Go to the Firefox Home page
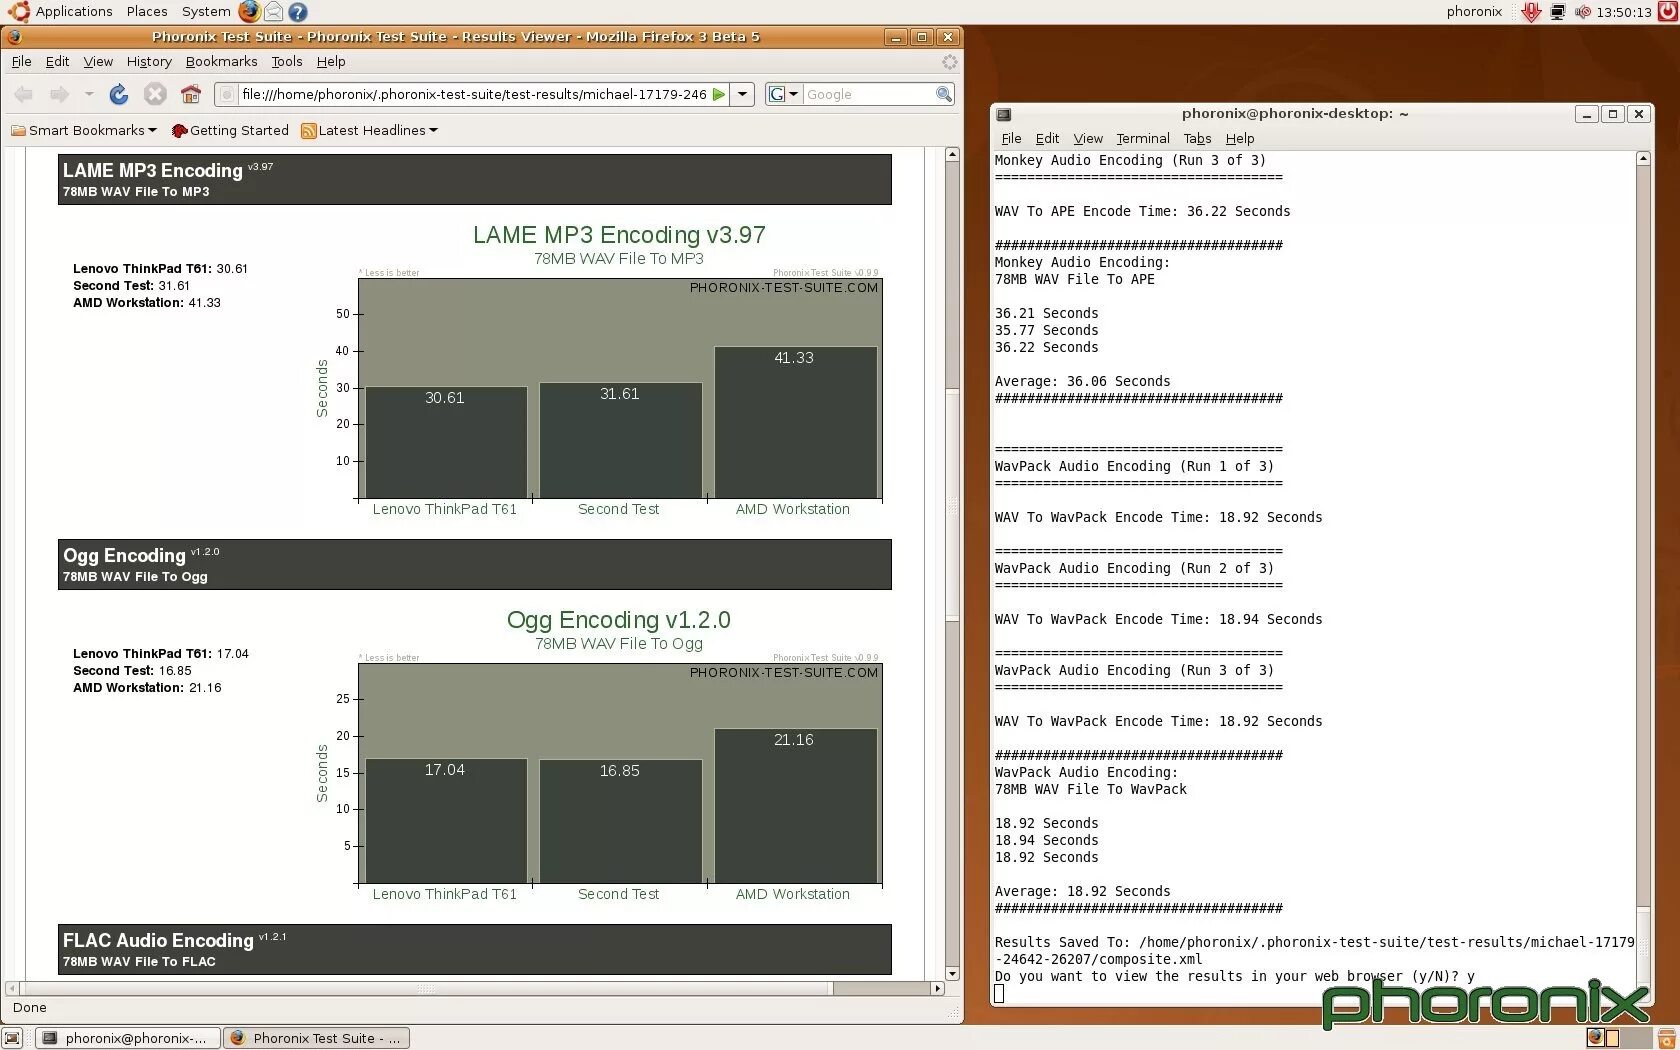 [x=191, y=94]
